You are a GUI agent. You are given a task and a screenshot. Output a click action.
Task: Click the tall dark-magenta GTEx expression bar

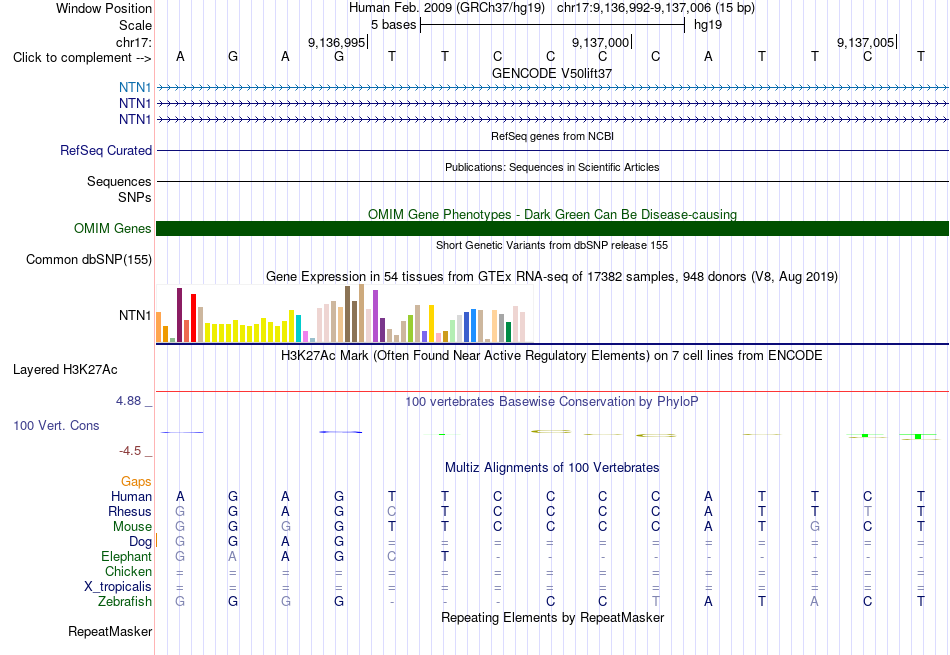click(179, 315)
